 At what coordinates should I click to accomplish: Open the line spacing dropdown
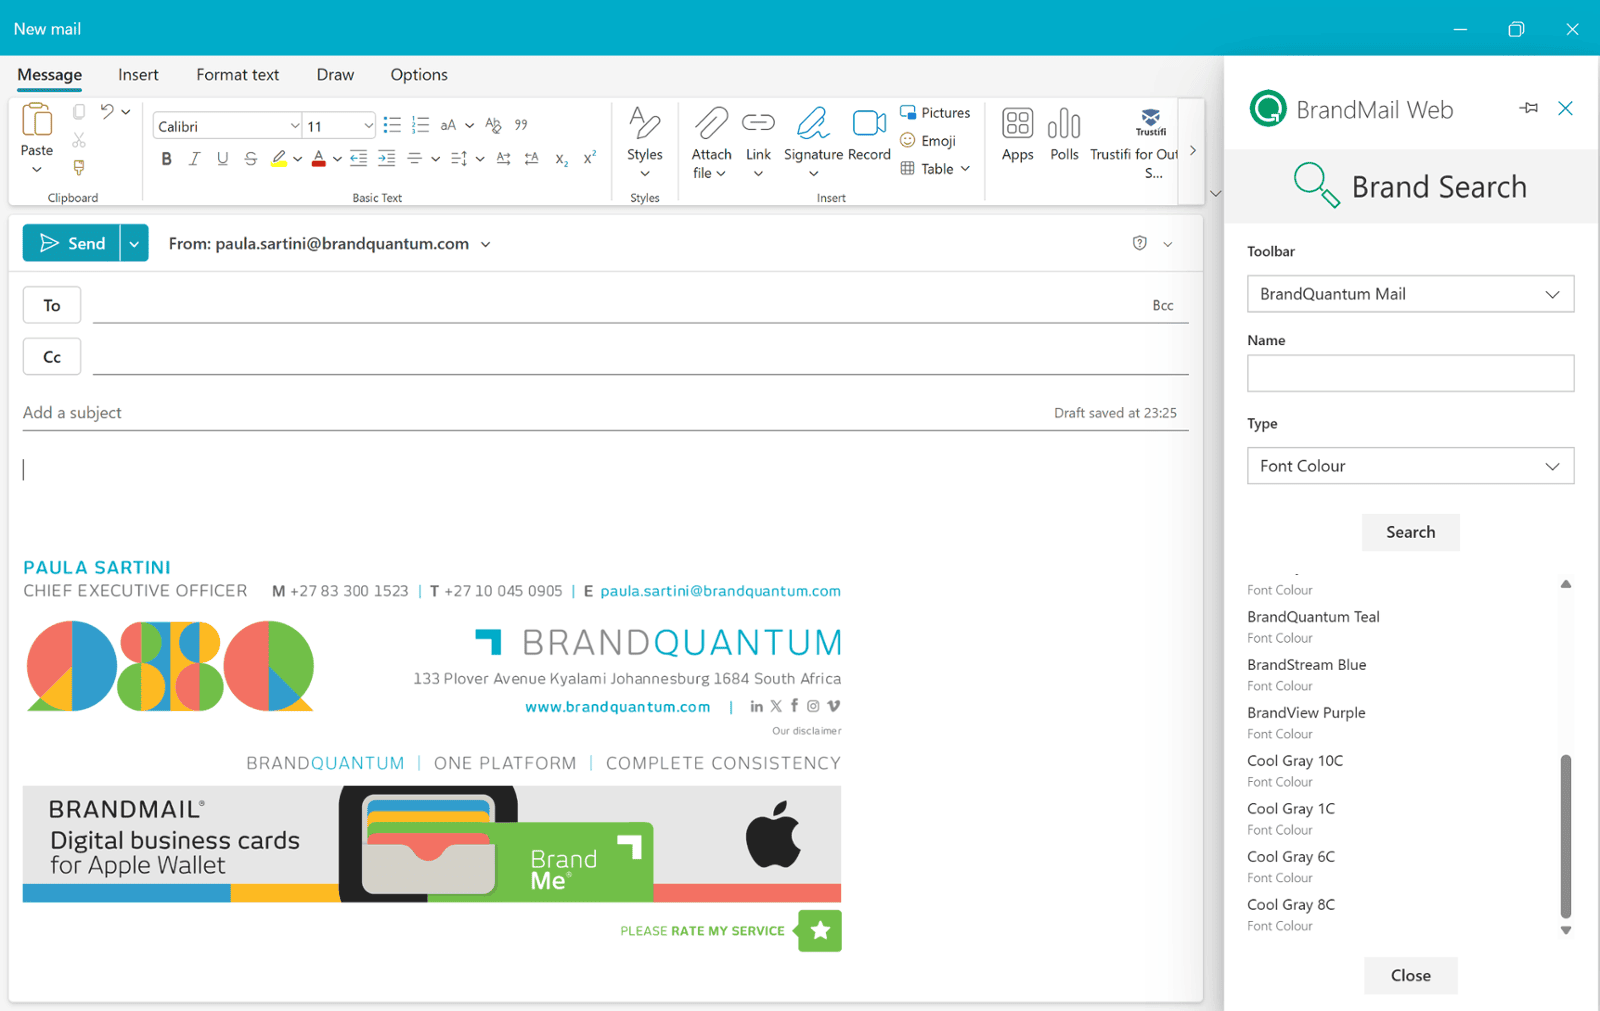(480, 159)
